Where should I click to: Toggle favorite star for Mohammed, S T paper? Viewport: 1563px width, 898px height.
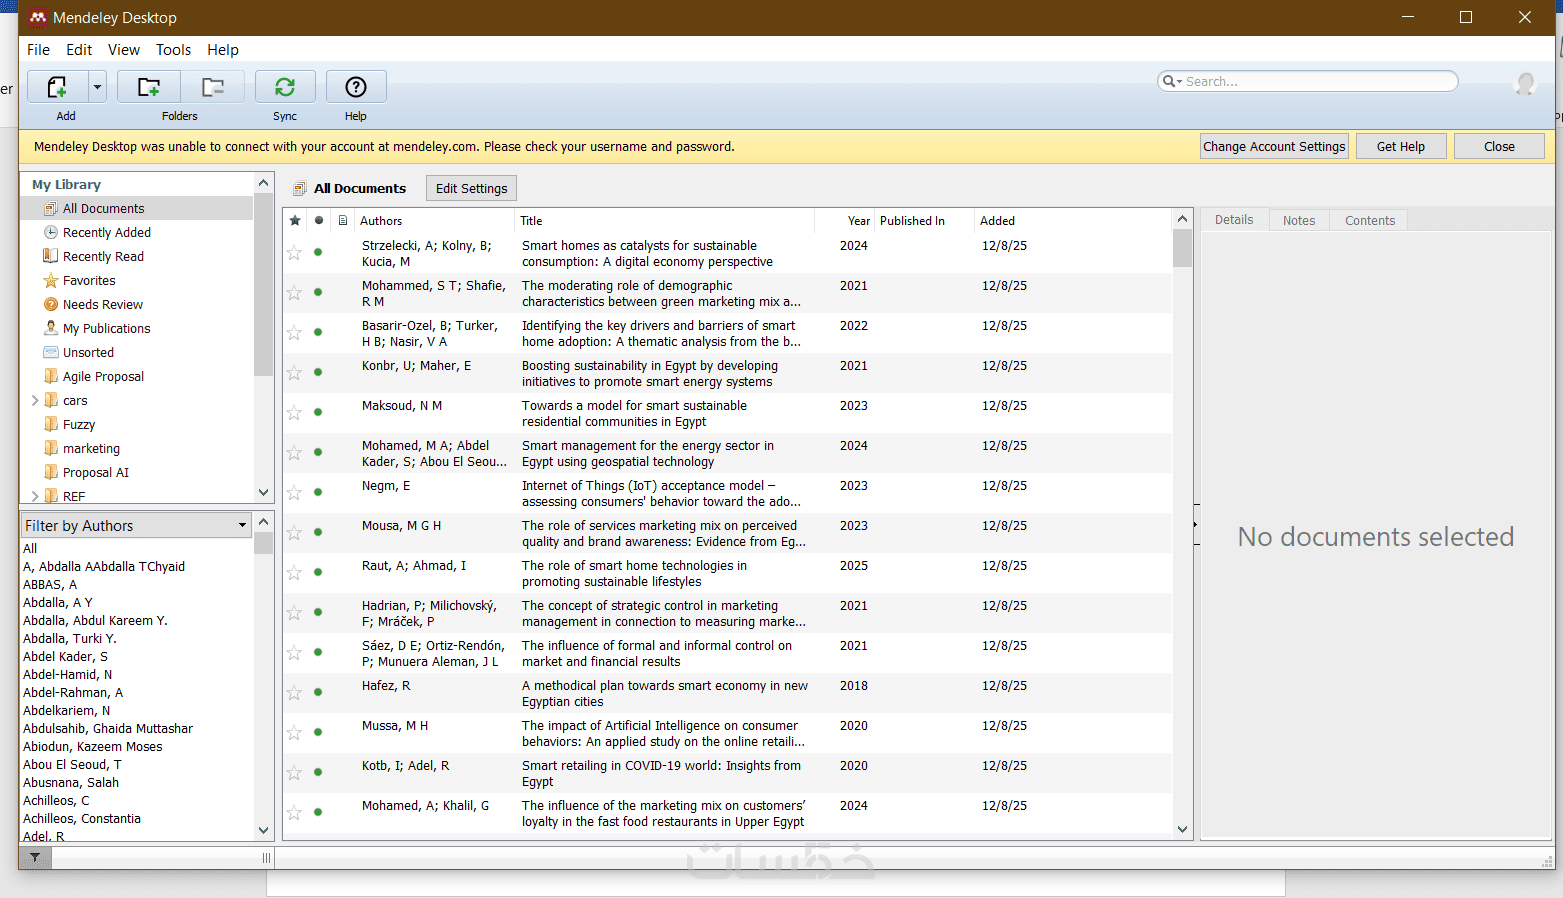pyautogui.click(x=294, y=293)
